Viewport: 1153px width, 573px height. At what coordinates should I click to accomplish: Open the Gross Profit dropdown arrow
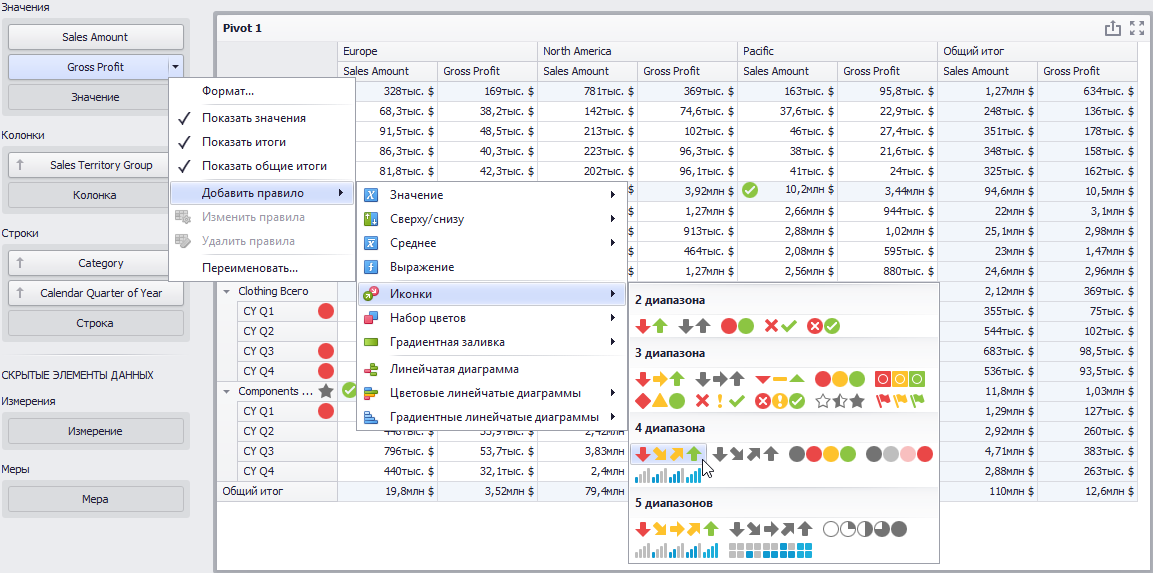point(175,67)
